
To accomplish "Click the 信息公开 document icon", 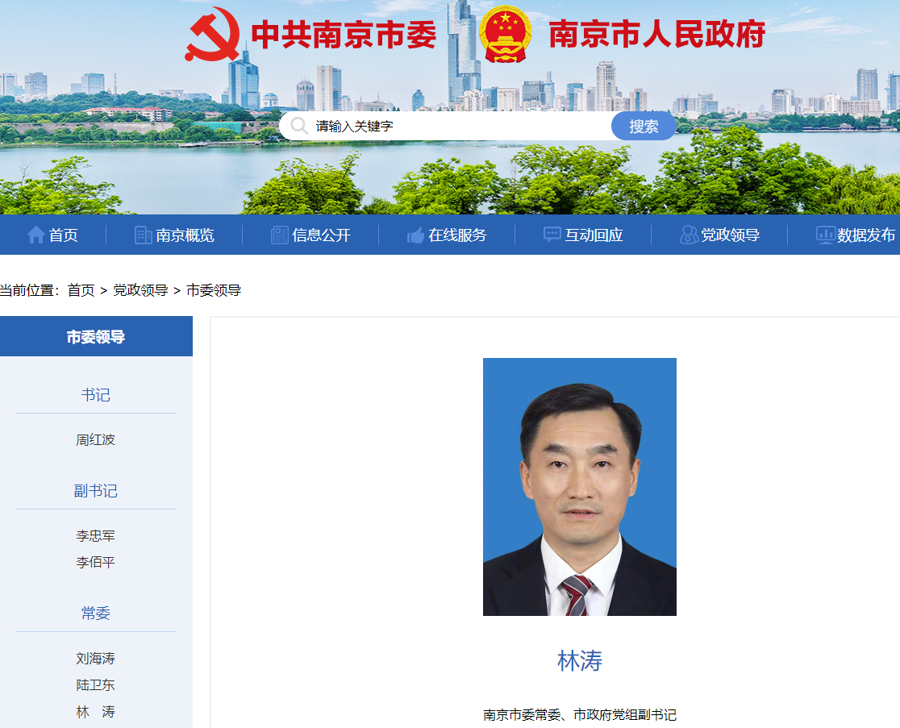I will [x=279, y=235].
